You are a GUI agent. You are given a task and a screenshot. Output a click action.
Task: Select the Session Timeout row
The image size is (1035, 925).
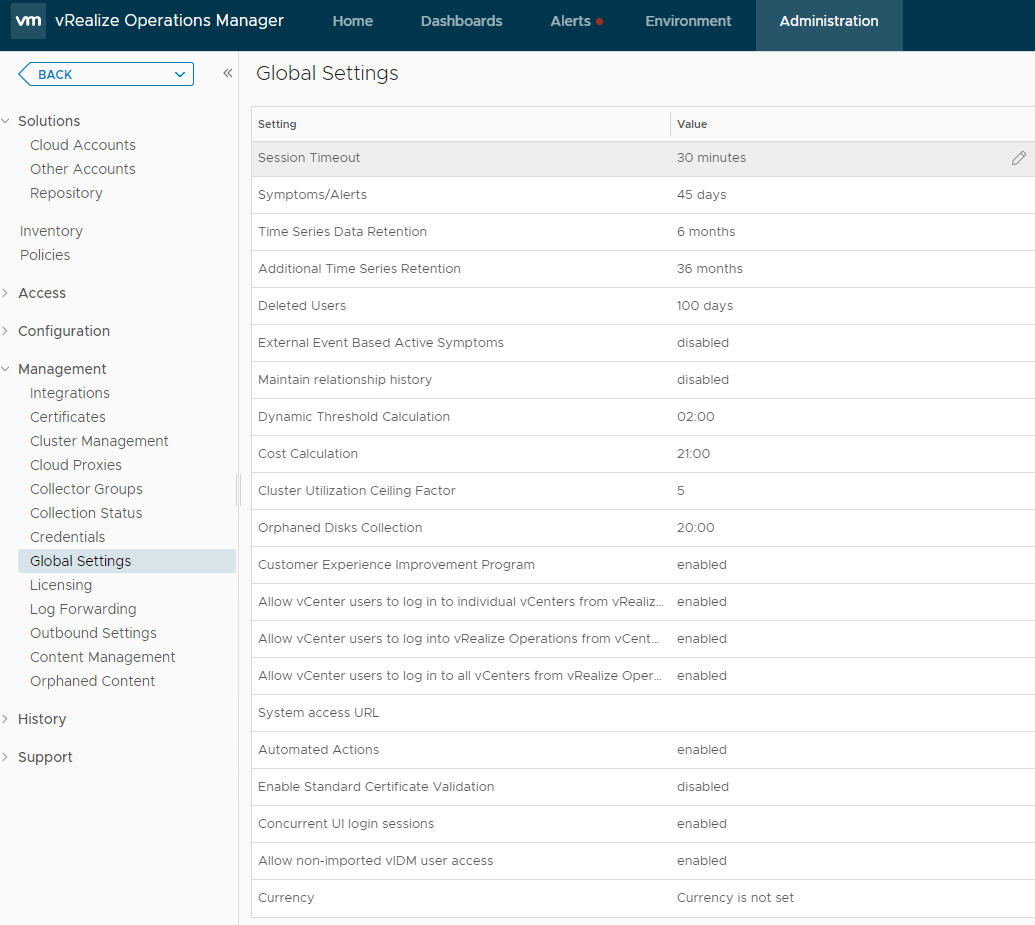point(643,158)
